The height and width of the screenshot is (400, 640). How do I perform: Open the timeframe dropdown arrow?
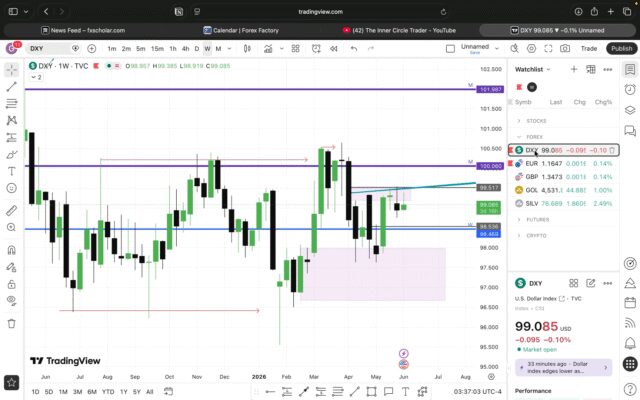[x=229, y=49]
